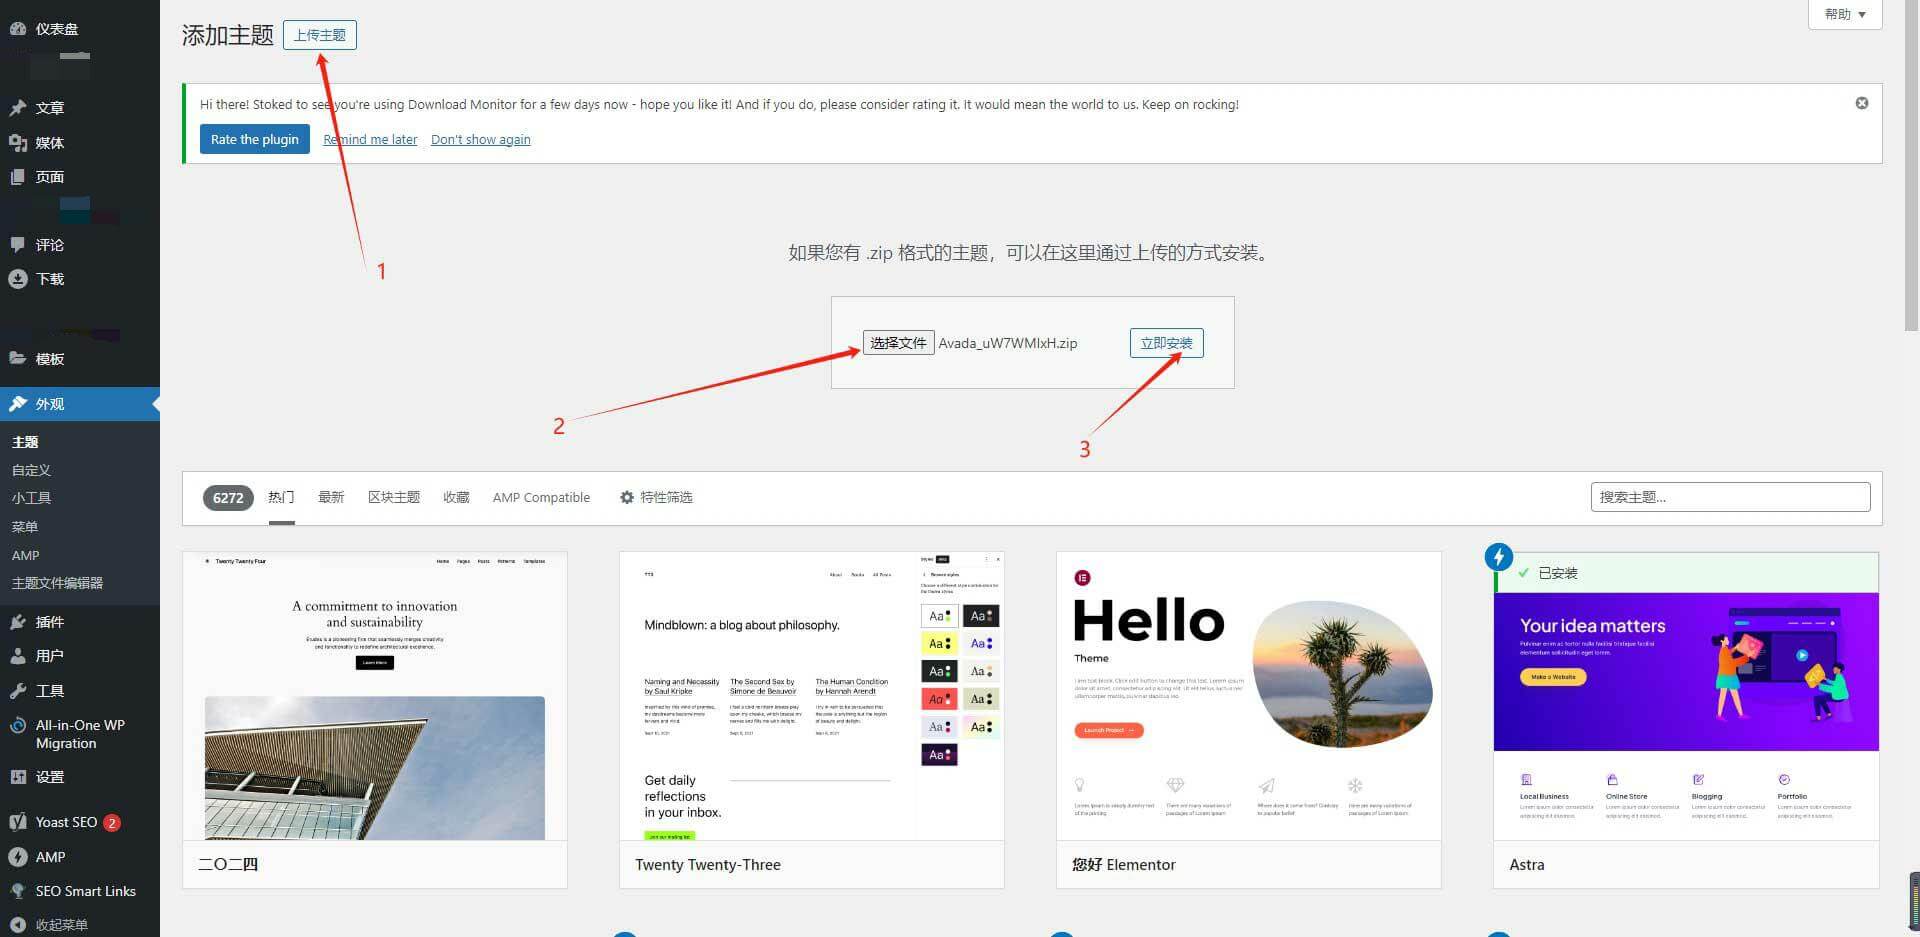Click the Rate the plugin button
The image size is (1920, 937).
pos(255,139)
